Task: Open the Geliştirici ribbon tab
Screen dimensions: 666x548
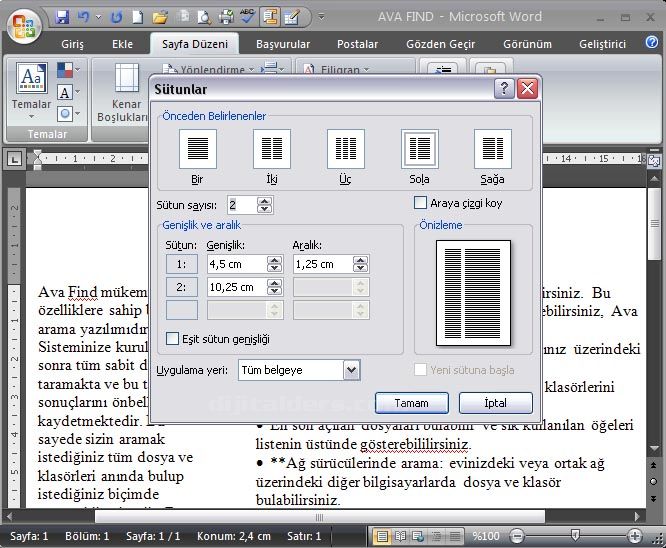Action: click(x=602, y=44)
